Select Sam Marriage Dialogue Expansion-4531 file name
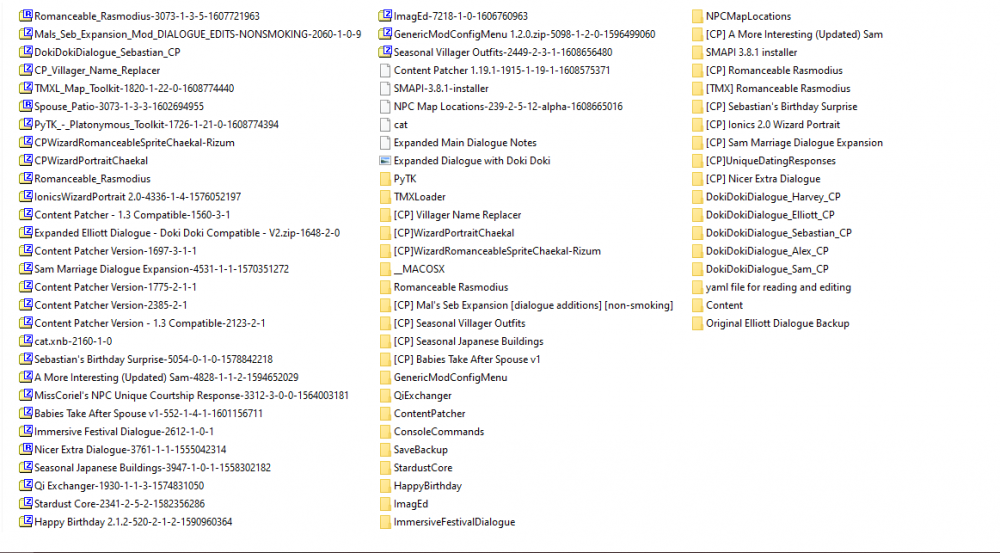 161,269
